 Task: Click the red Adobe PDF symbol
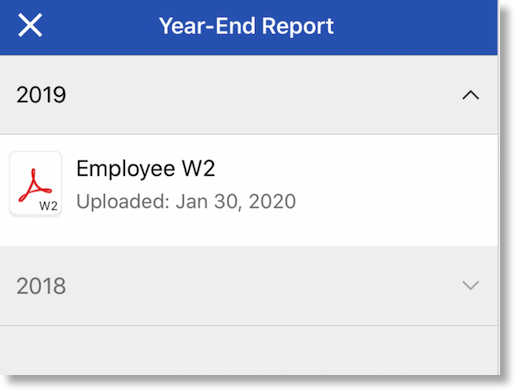[x=35, y=185]
